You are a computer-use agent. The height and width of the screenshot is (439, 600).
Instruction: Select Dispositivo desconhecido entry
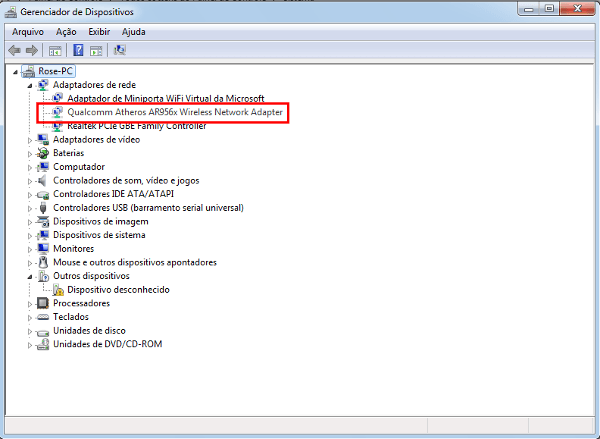pyautogui.click(x=118, y=290)
